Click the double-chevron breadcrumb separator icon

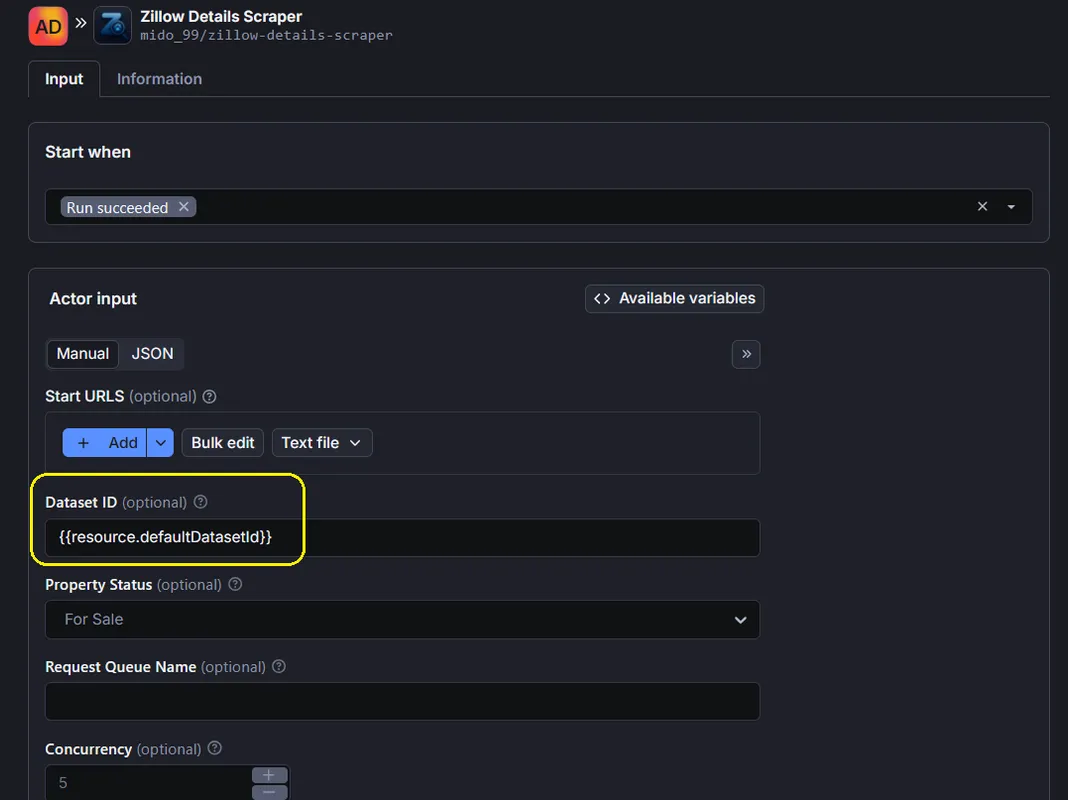(x=81, y=23)
